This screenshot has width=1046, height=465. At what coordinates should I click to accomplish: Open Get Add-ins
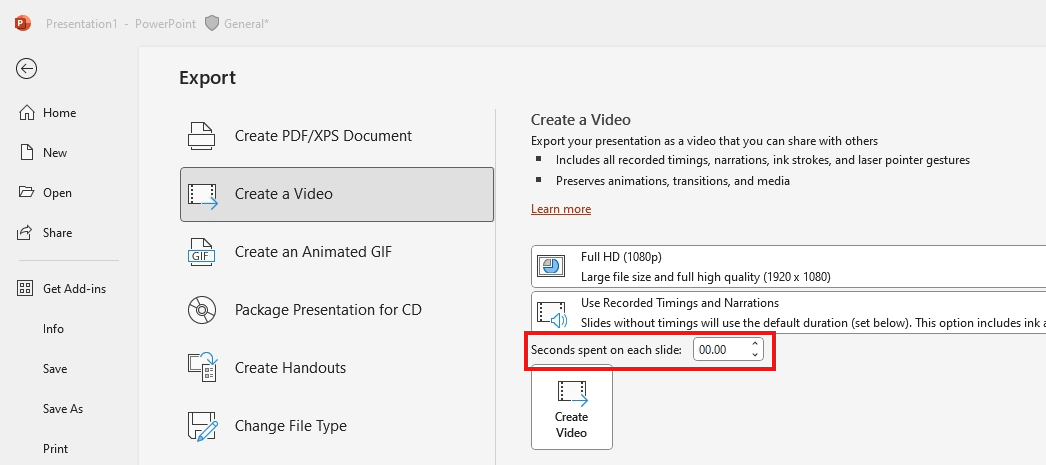pos(72,289)
